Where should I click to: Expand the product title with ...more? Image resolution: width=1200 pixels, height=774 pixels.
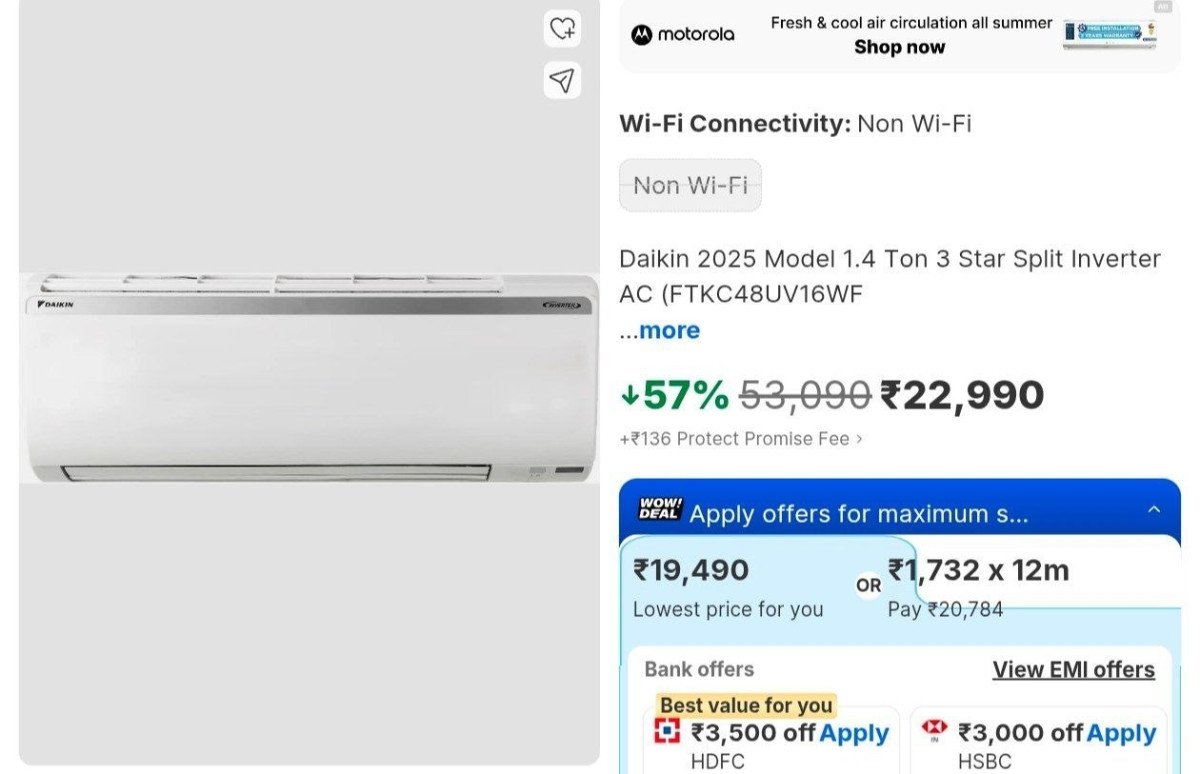click(x=662, y=330)
